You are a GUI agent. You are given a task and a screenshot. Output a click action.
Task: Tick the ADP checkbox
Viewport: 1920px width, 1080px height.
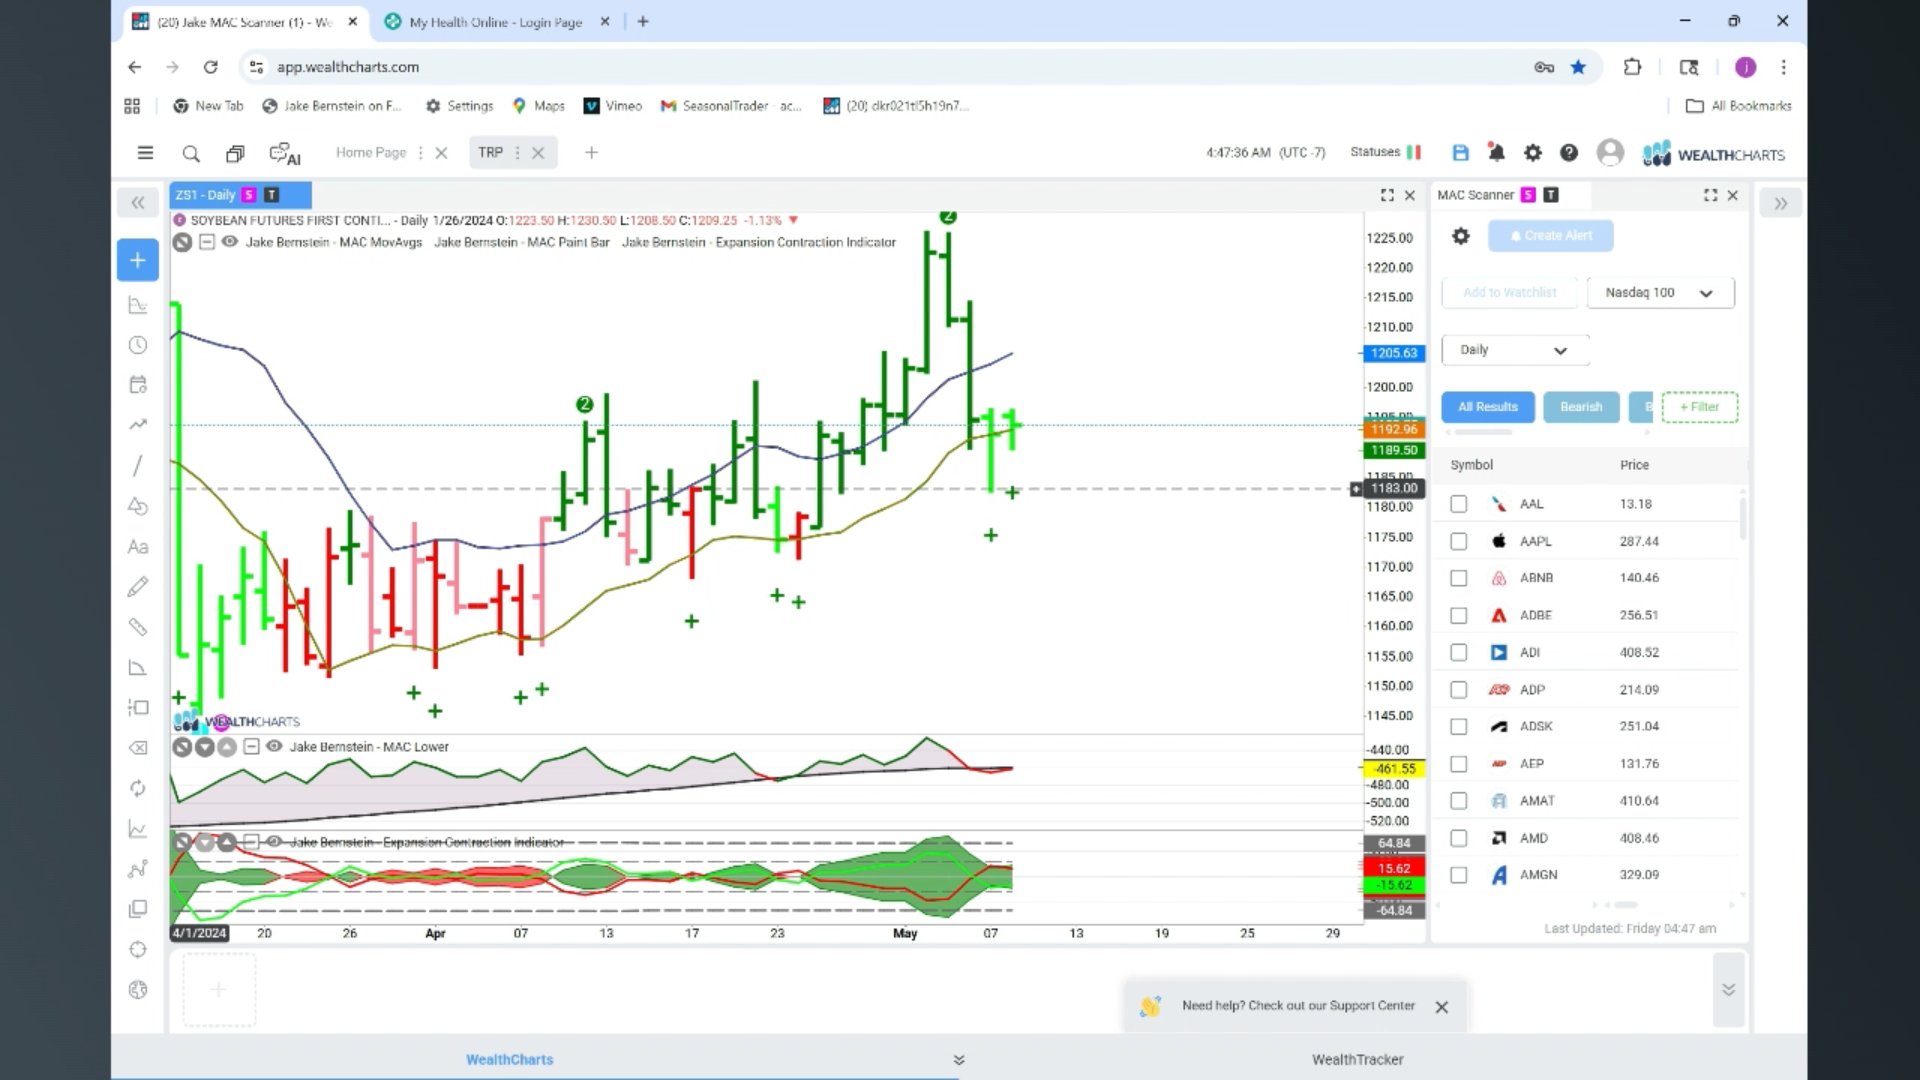pos(1459,690)
